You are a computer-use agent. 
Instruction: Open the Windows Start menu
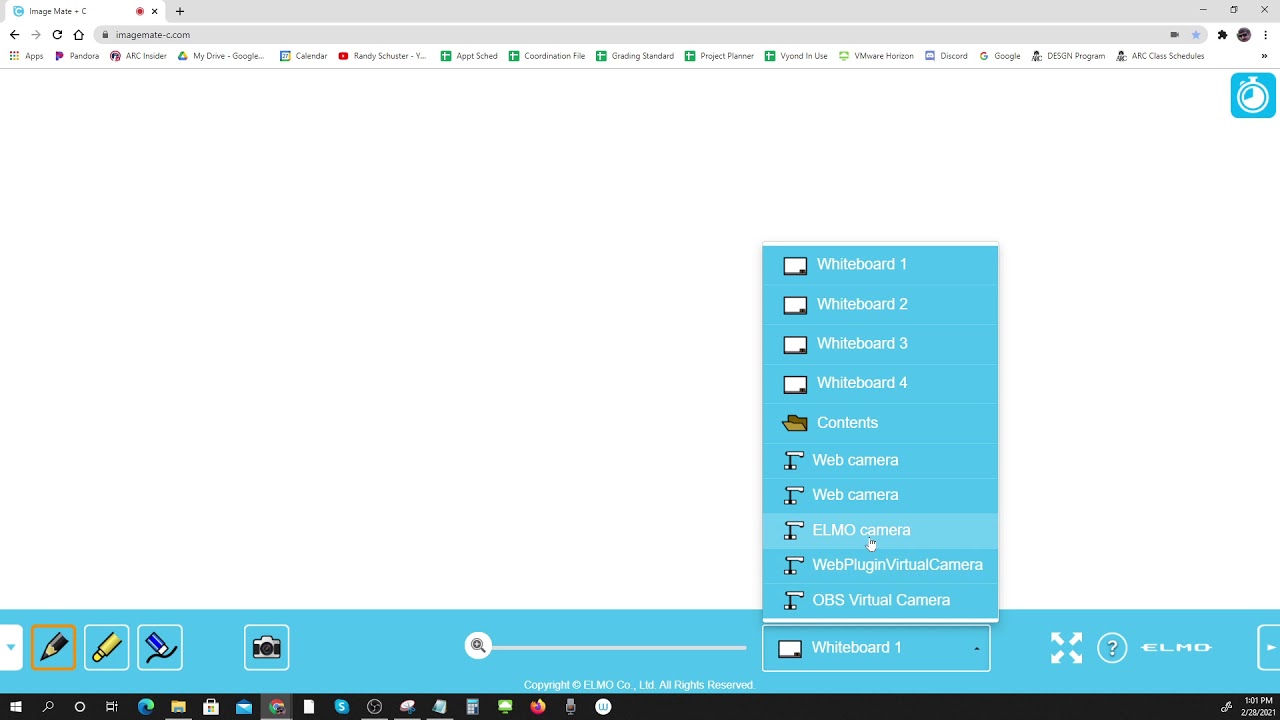[x=15, y=707]
